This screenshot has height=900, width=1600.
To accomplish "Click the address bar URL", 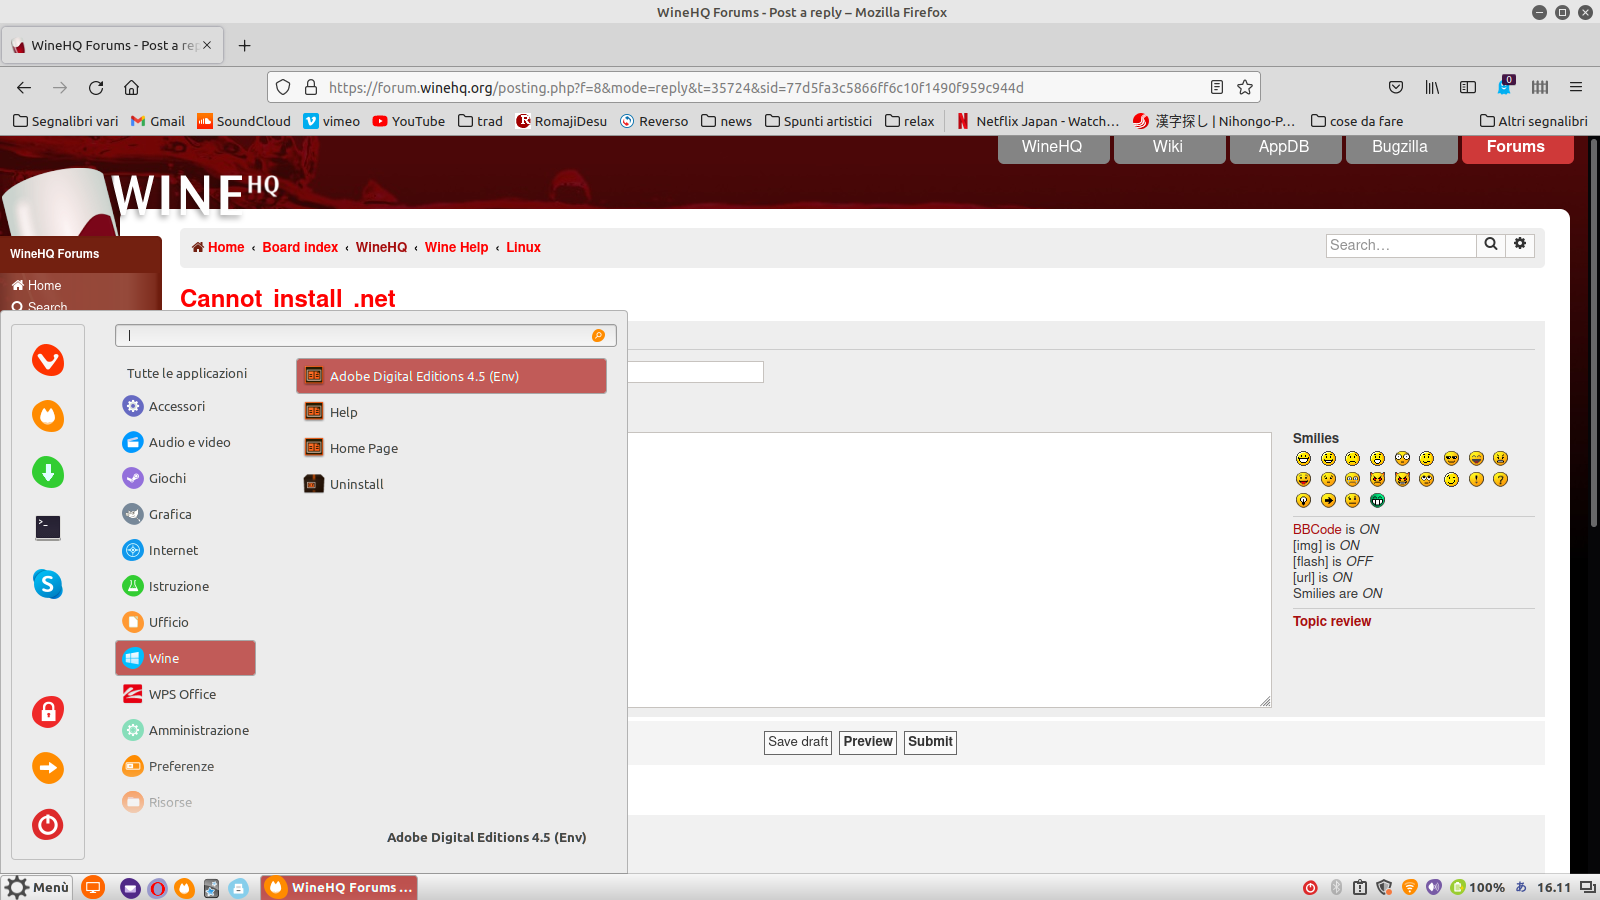I will [x=676, y=87].
